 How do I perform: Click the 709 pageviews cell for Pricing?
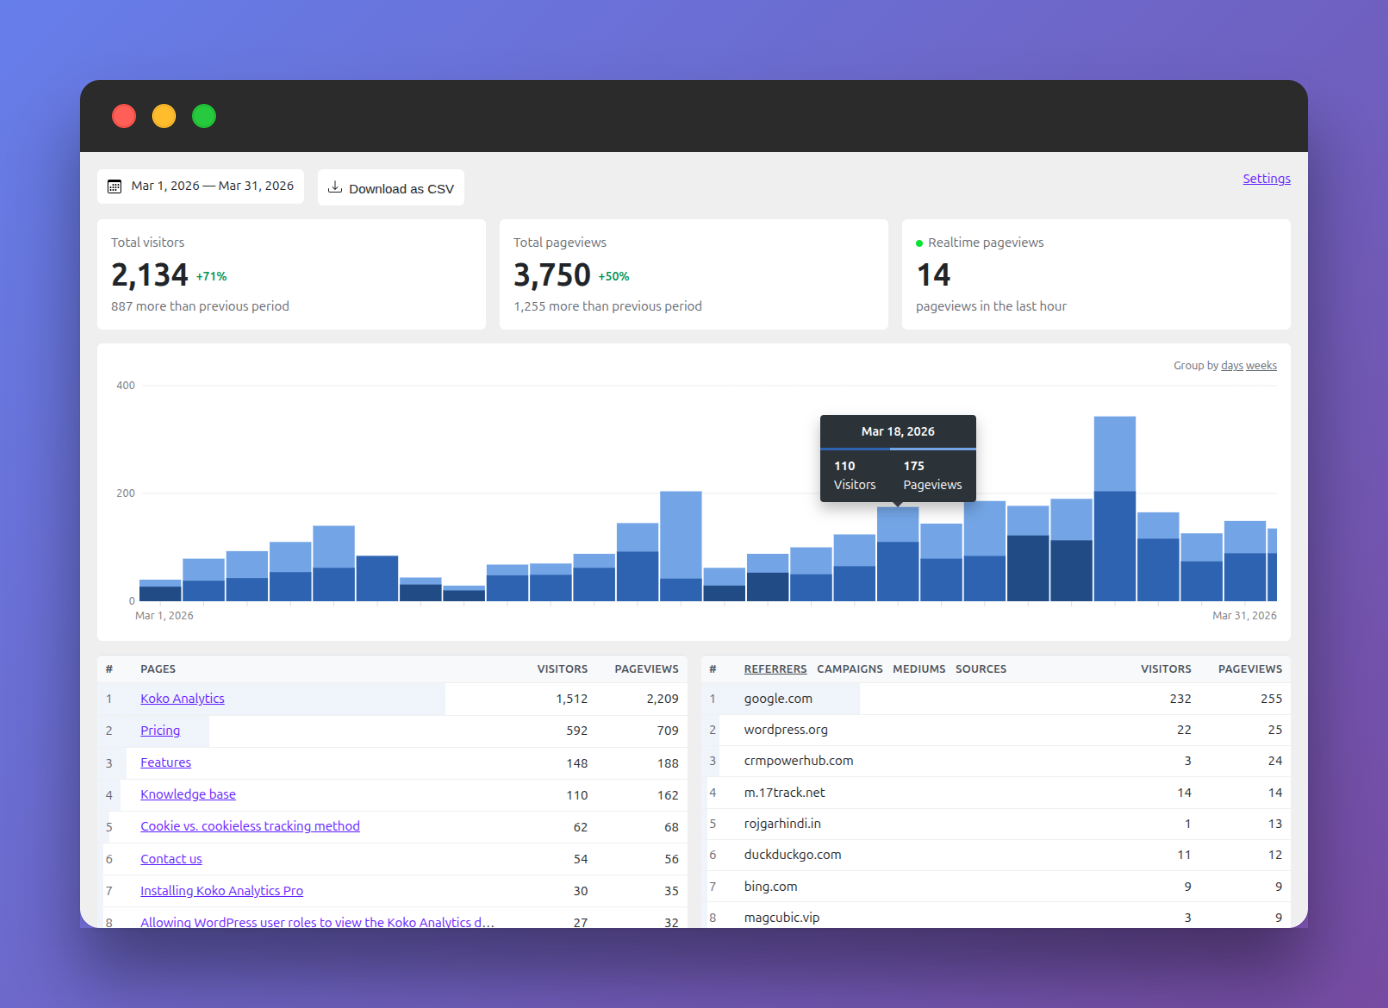click(668, 731)
